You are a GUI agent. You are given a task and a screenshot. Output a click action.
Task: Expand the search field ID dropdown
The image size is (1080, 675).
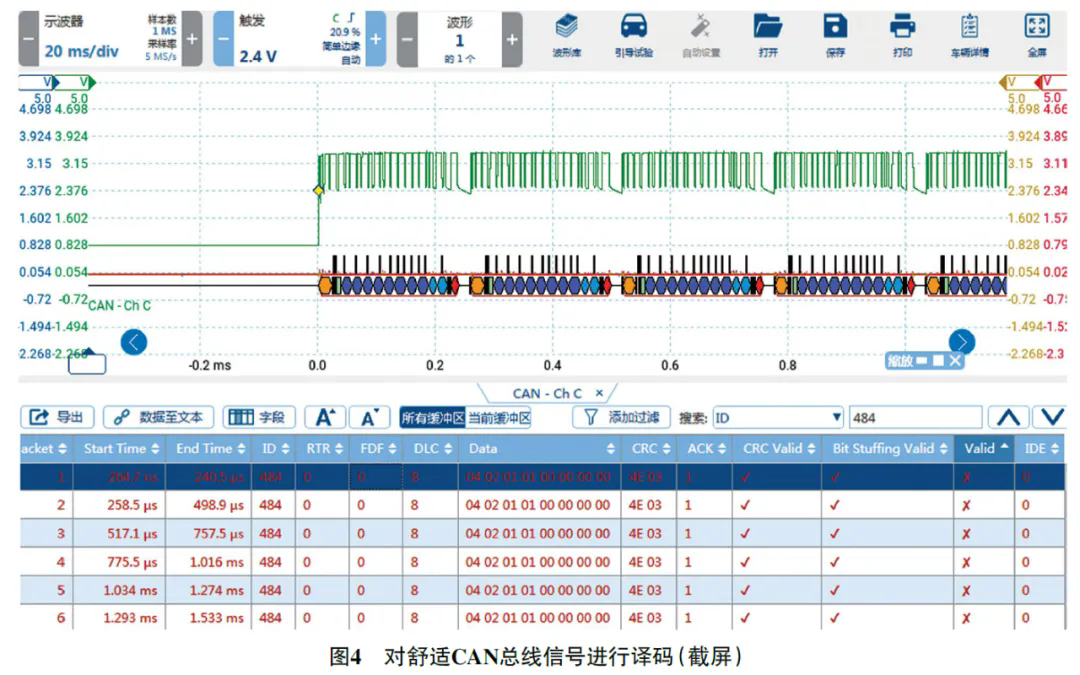[x=837, y=418]
